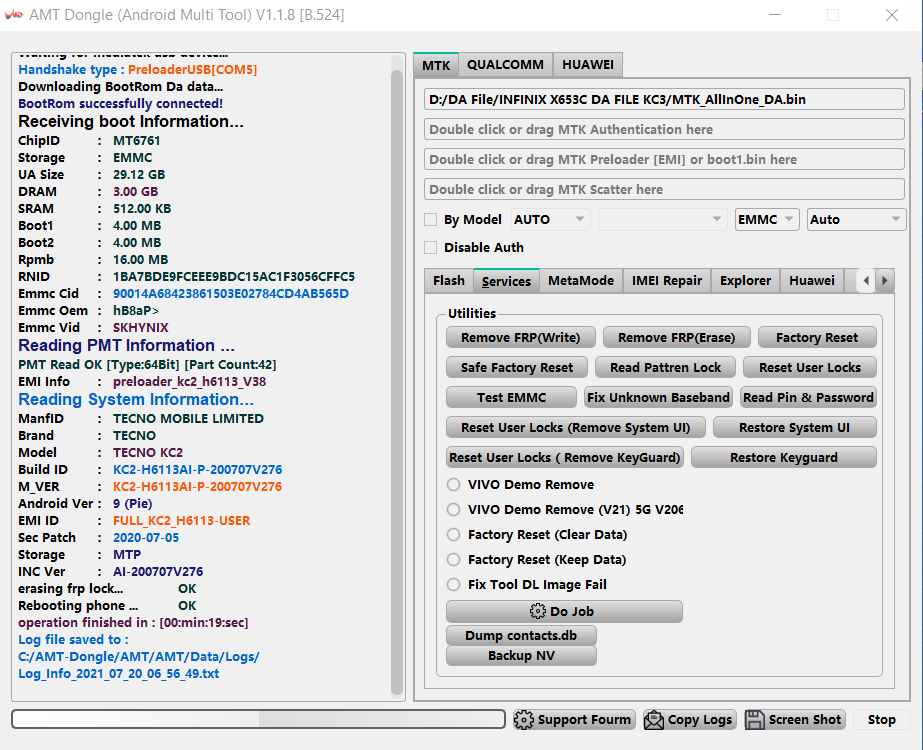
Task: Click the Factory Reset button
Action: (x=817, y=337)
